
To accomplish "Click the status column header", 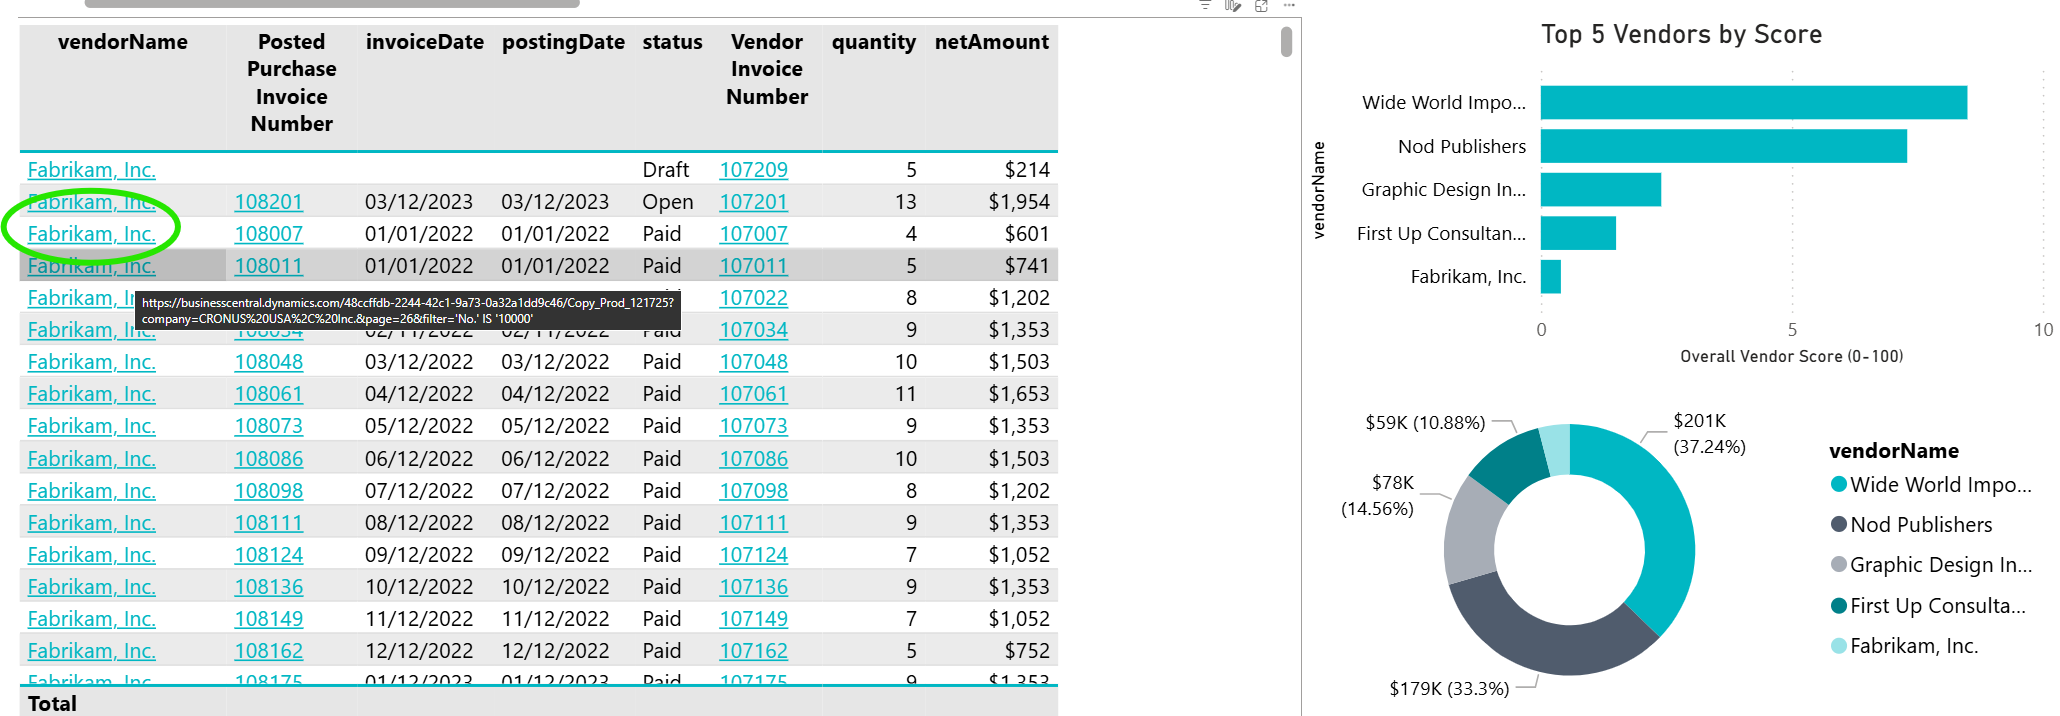I will point(672,42).
